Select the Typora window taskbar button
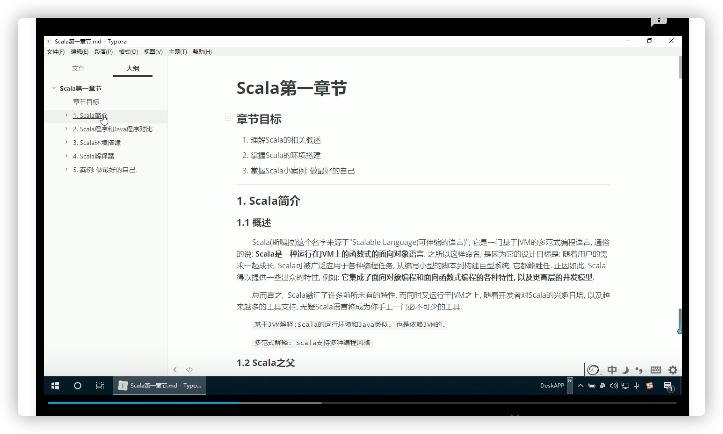 coord(160,386)
